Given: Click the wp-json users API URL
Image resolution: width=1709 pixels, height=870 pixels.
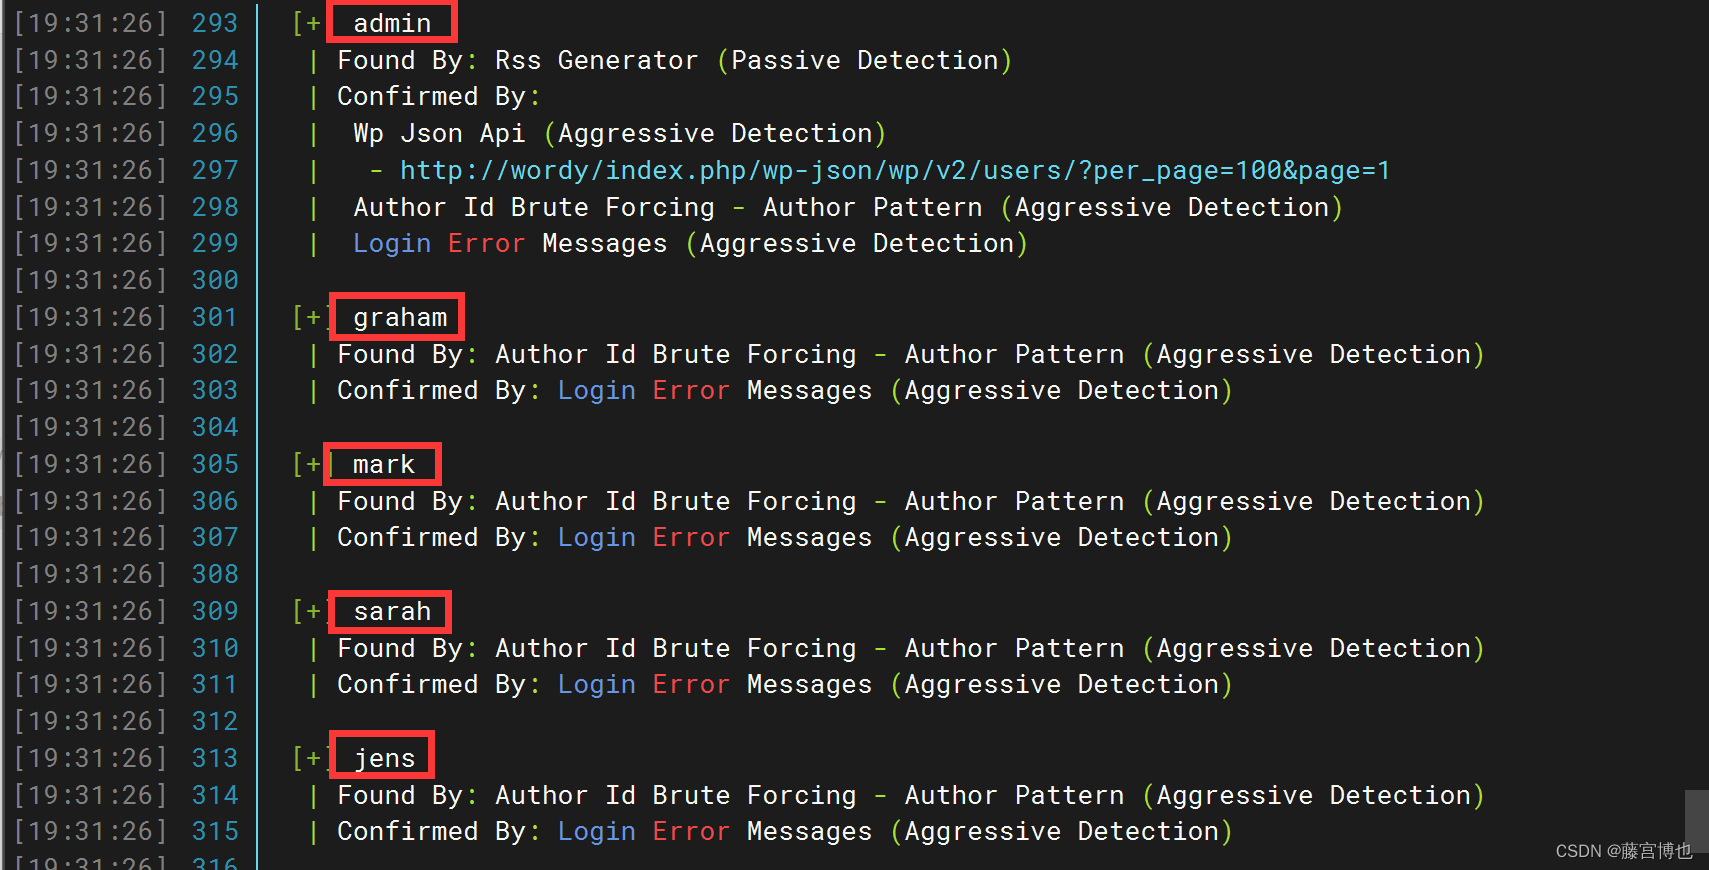Looking at the screenshot, I should pyautogui.click(x=895, y=170).
